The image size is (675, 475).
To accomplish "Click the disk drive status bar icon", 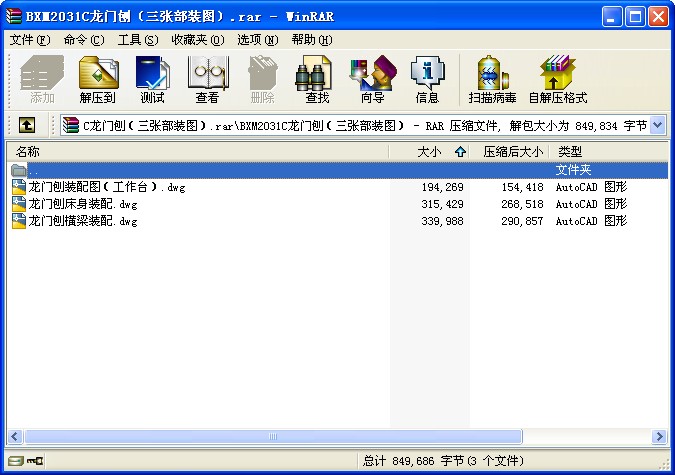I will pyautogui.click(x=15, y=461).
